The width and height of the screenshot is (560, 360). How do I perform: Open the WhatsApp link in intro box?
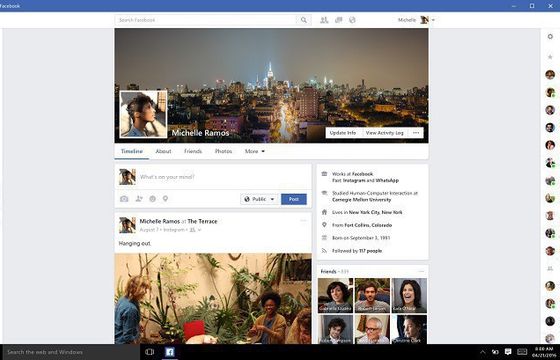click(x=386, y=181)
